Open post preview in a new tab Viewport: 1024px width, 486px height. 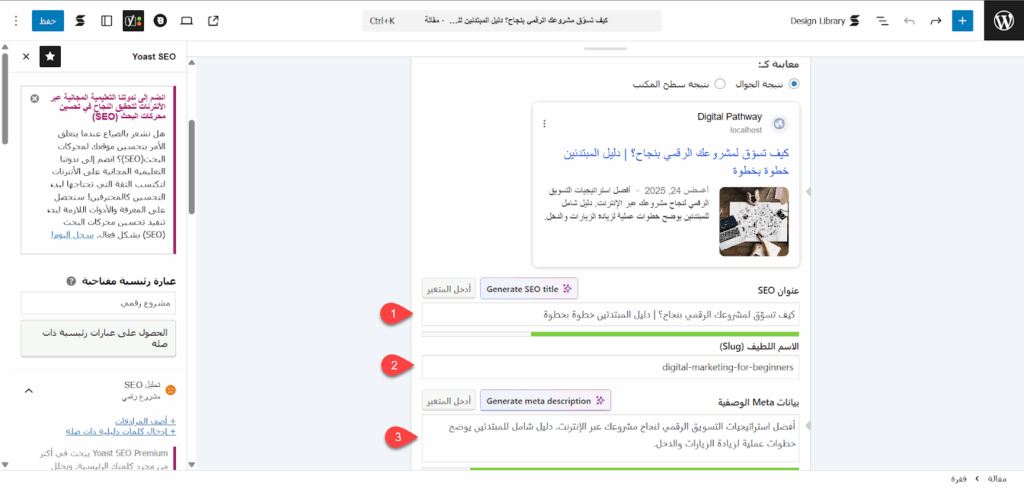[213, 20]
